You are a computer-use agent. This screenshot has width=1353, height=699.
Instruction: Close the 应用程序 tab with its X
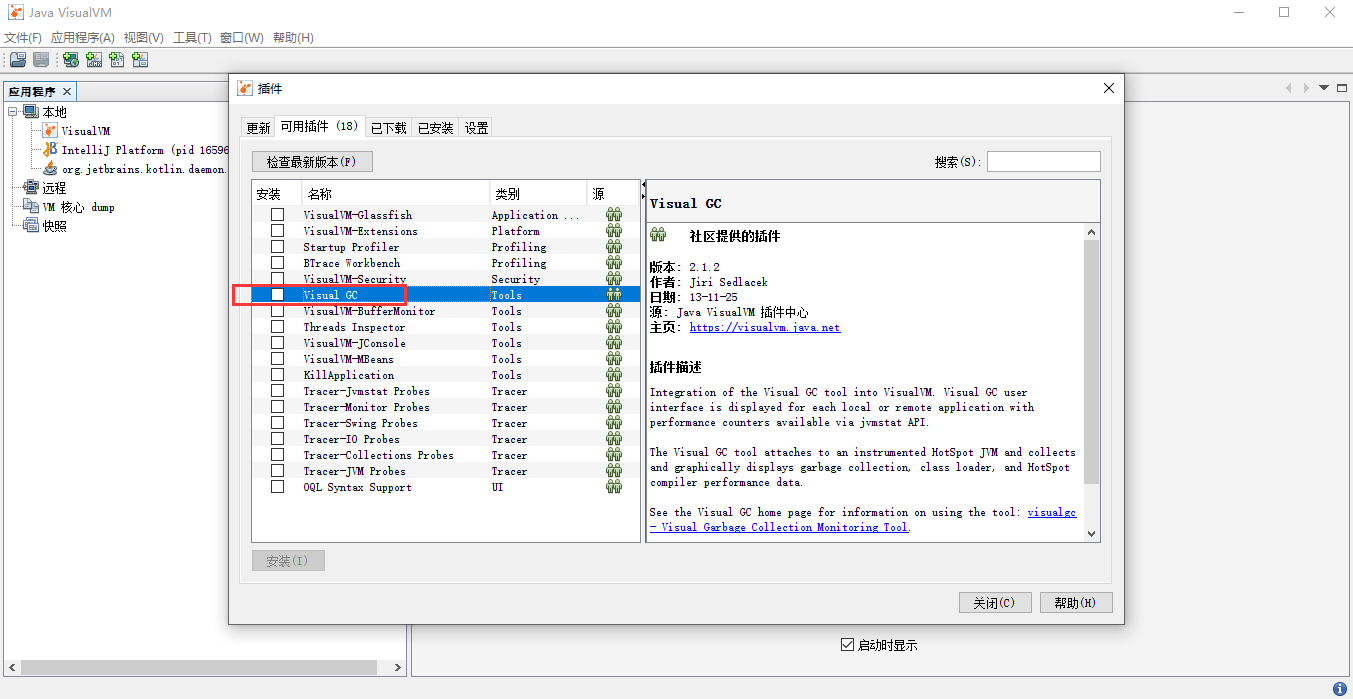click(68, 92)
